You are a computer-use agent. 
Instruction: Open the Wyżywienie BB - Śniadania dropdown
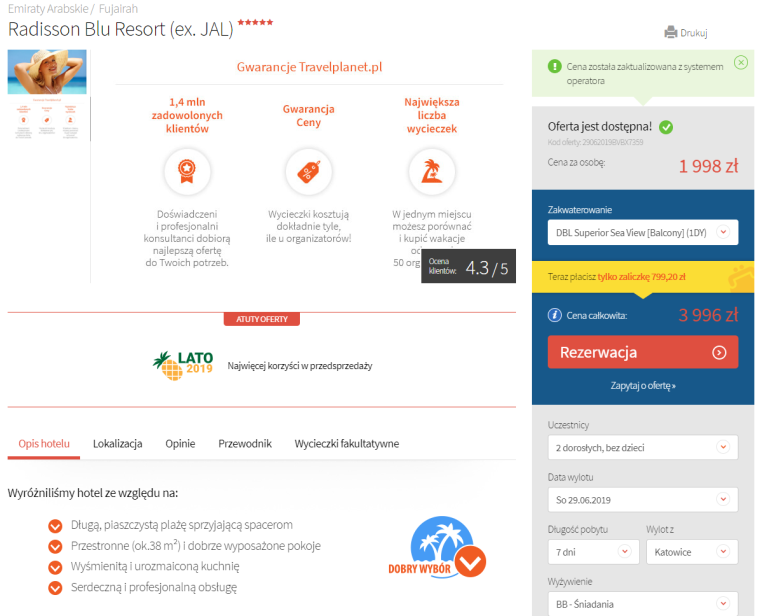(643, 604)
